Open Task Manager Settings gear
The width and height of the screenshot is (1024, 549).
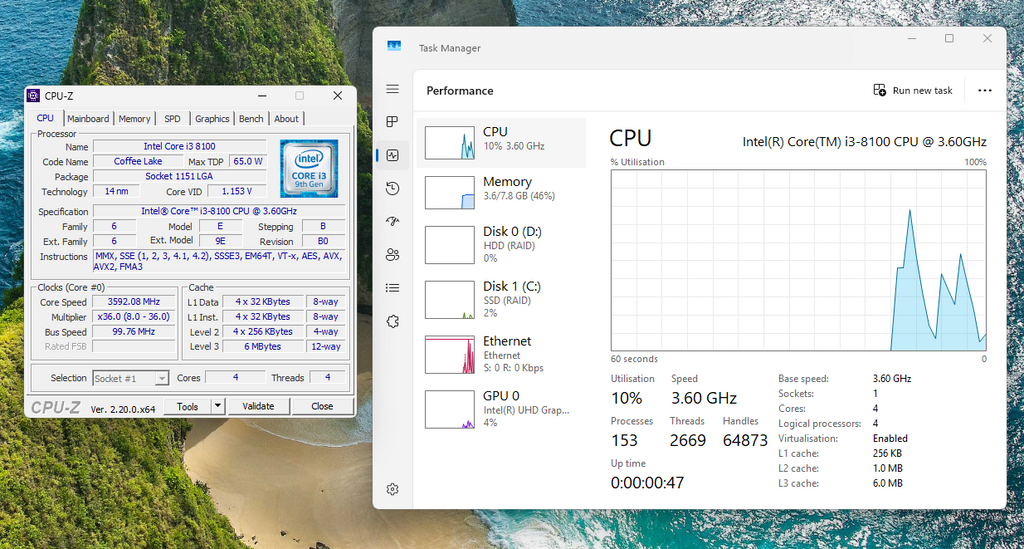(x=392, y=489)
